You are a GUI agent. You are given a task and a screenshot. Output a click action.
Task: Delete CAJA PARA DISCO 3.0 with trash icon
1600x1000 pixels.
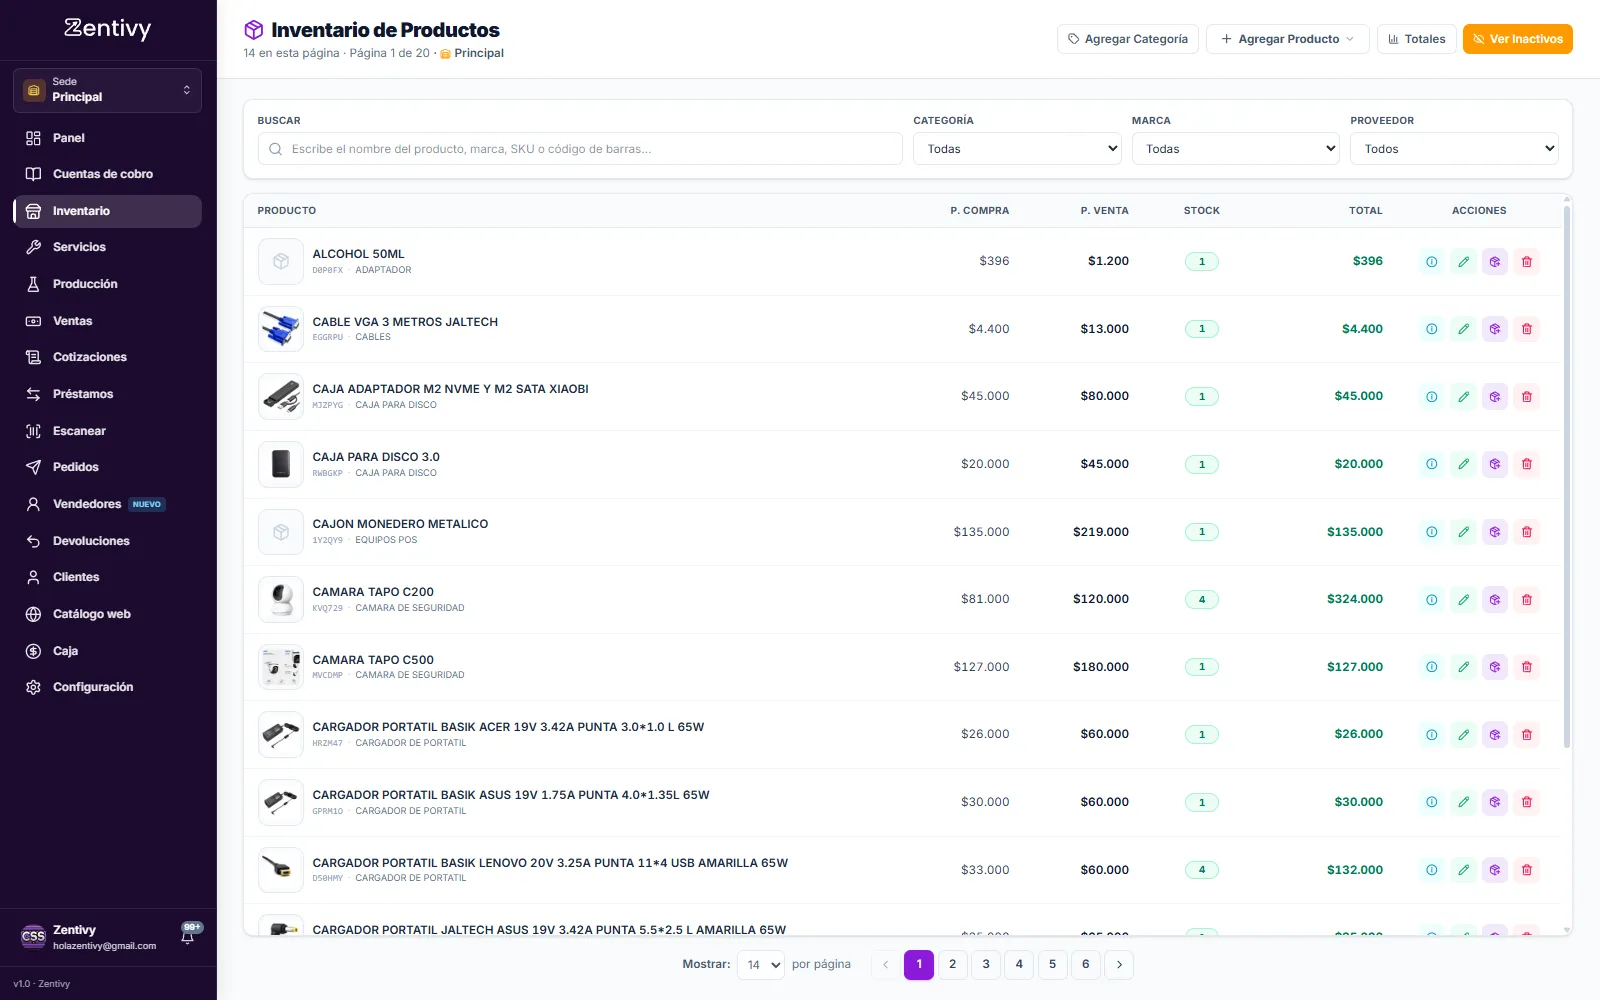point(1526,464)
